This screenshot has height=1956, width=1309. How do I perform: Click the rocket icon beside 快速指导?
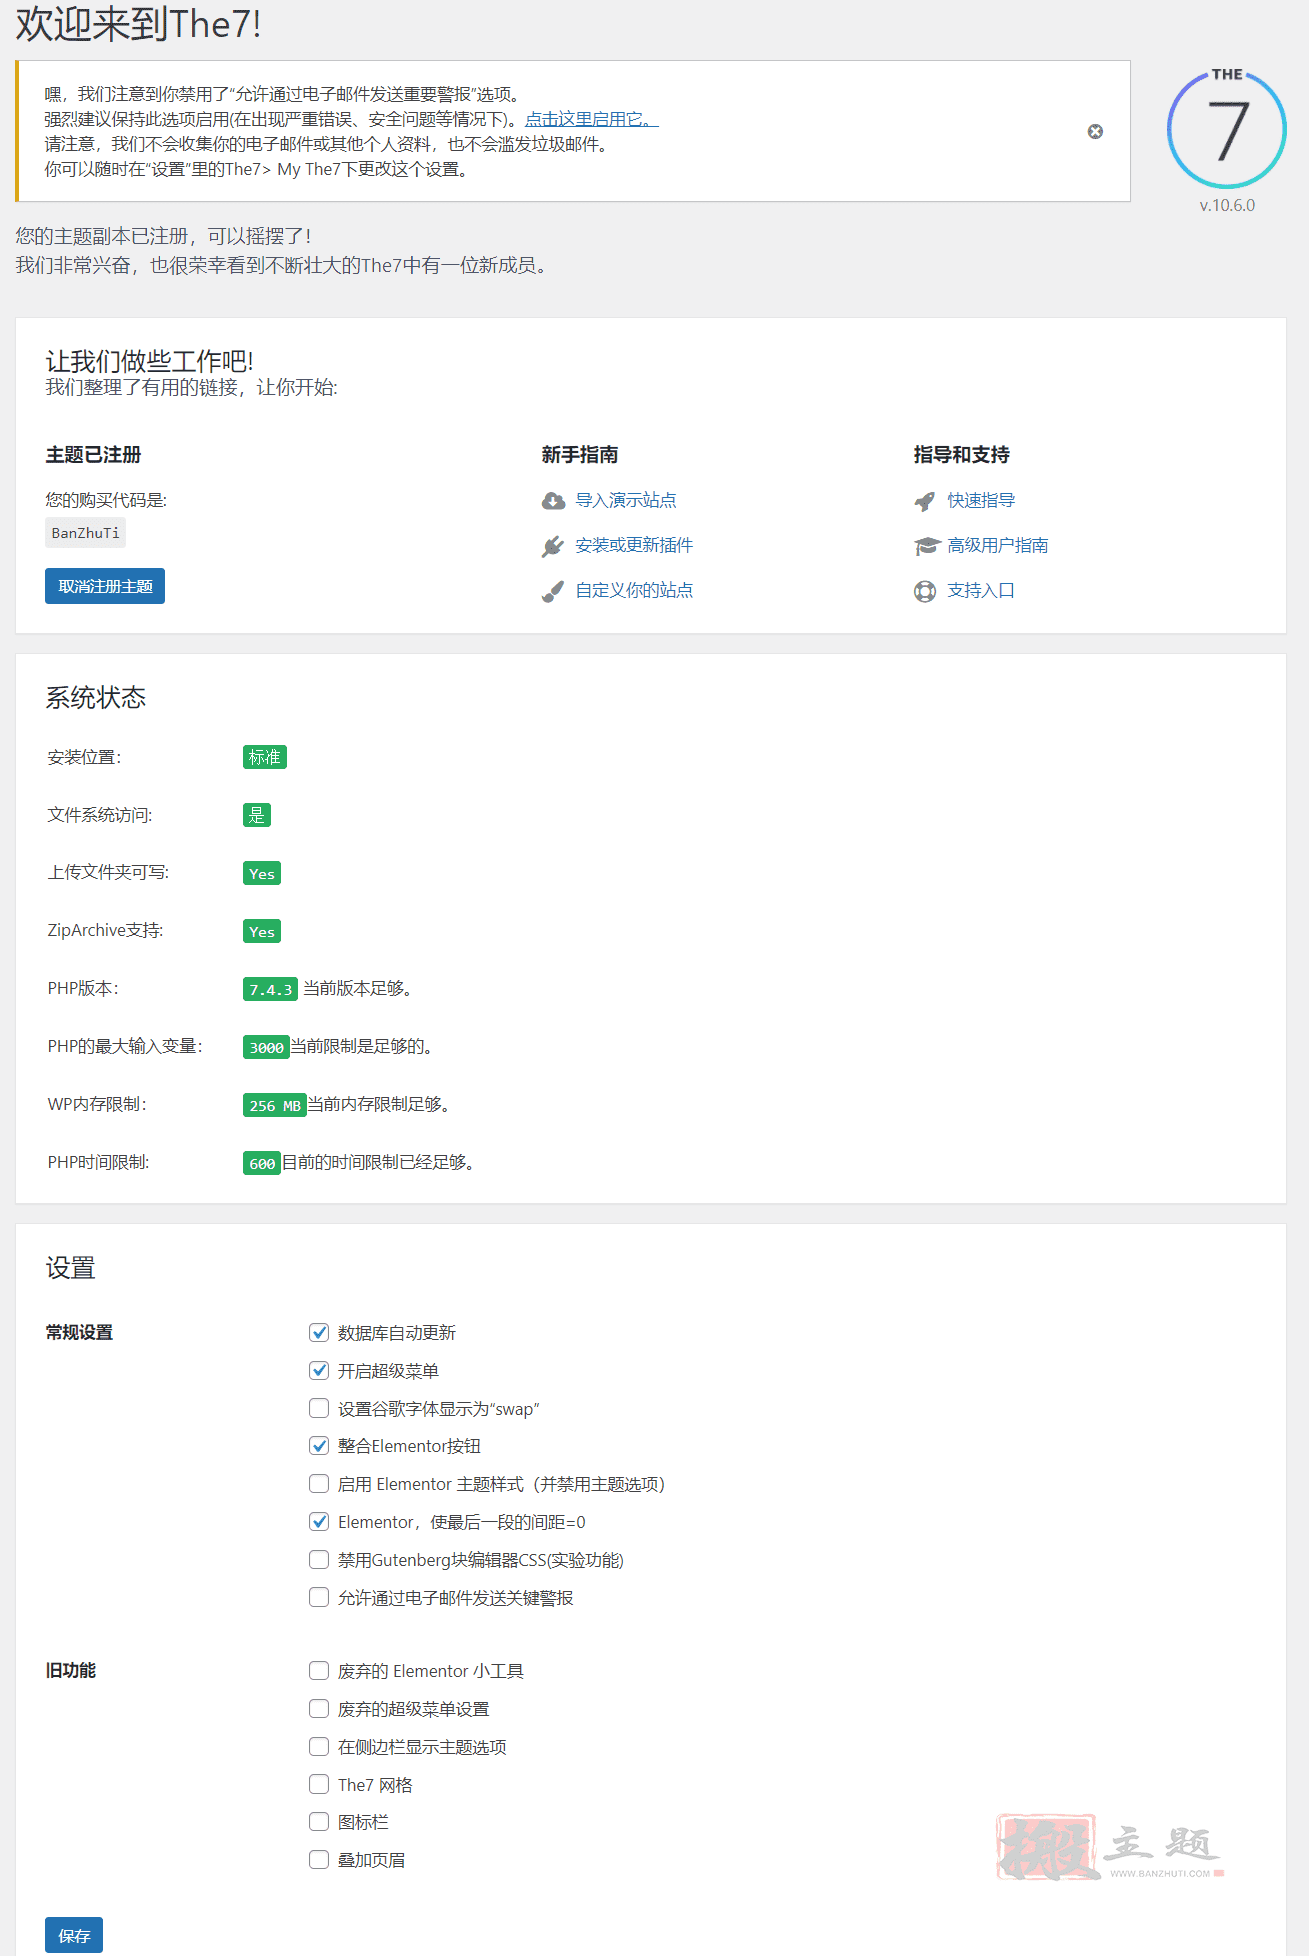point(925,501)
